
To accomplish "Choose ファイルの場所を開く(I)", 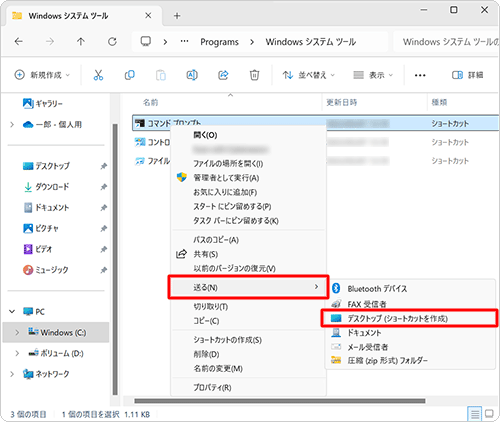I will [x=248, y=164].
